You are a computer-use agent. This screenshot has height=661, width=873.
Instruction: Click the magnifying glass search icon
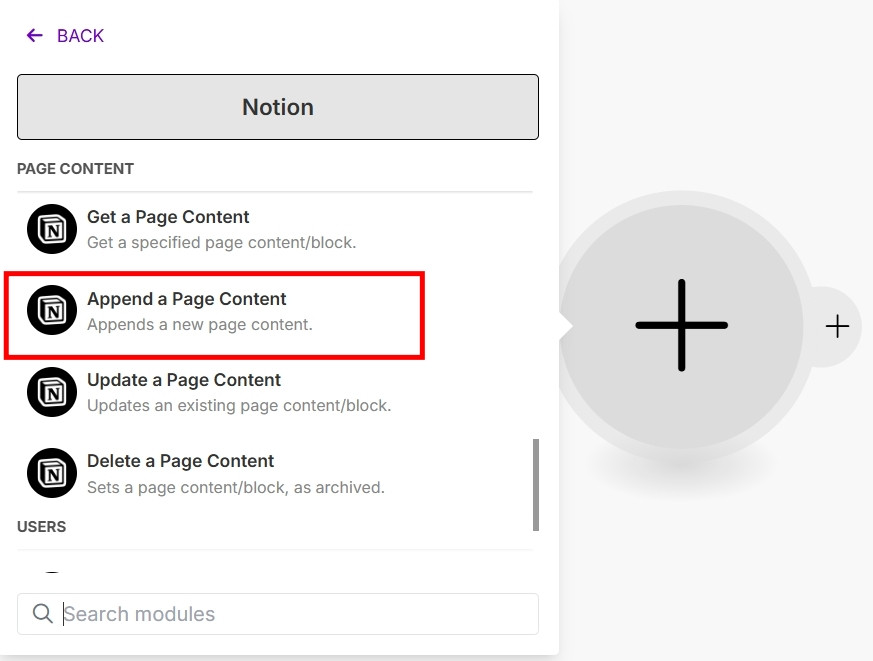42,614
